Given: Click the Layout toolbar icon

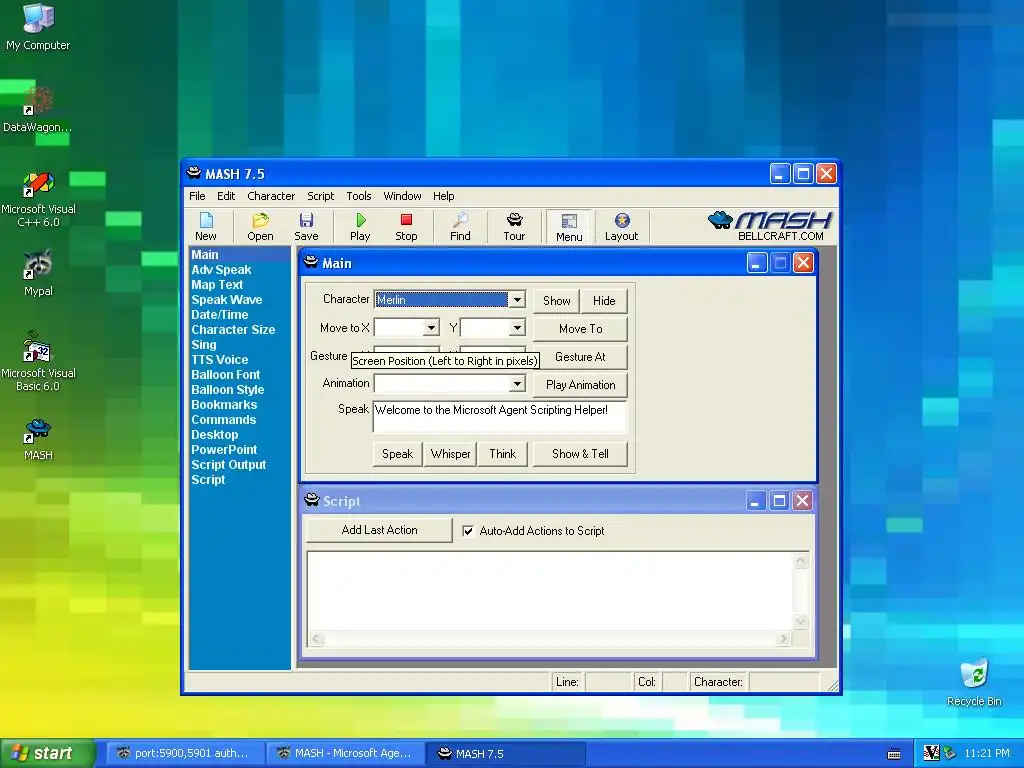Looking at the screenshot, I should pyautogui.click(x=621, y=226).
